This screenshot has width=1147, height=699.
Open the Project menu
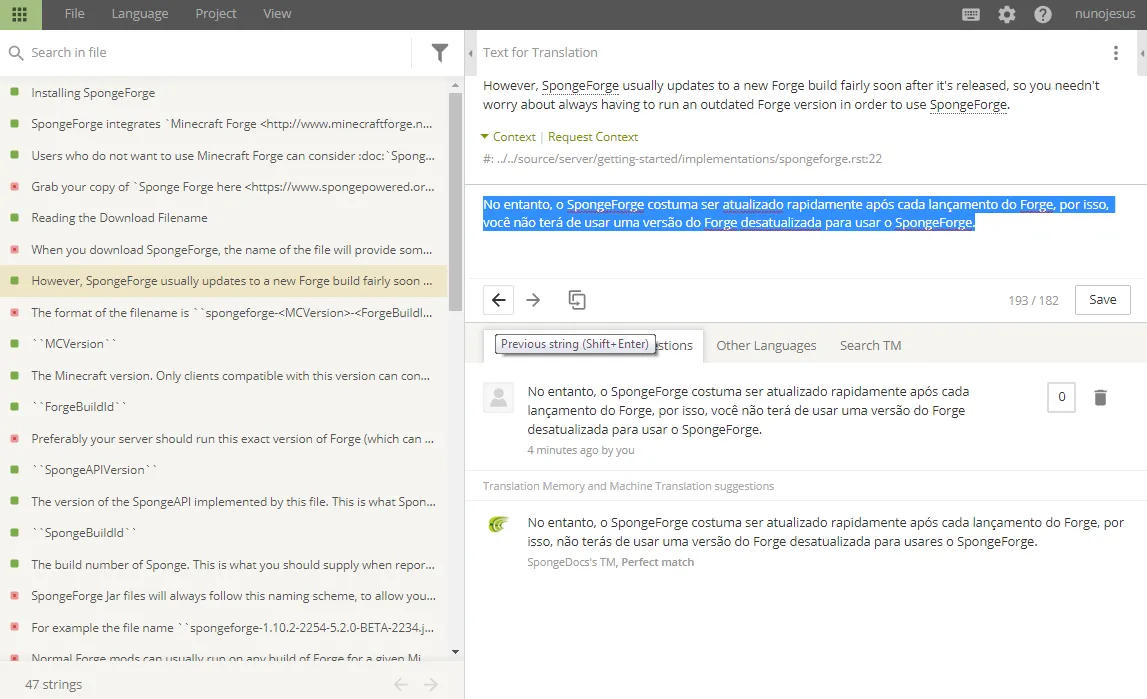coord(216,14)
